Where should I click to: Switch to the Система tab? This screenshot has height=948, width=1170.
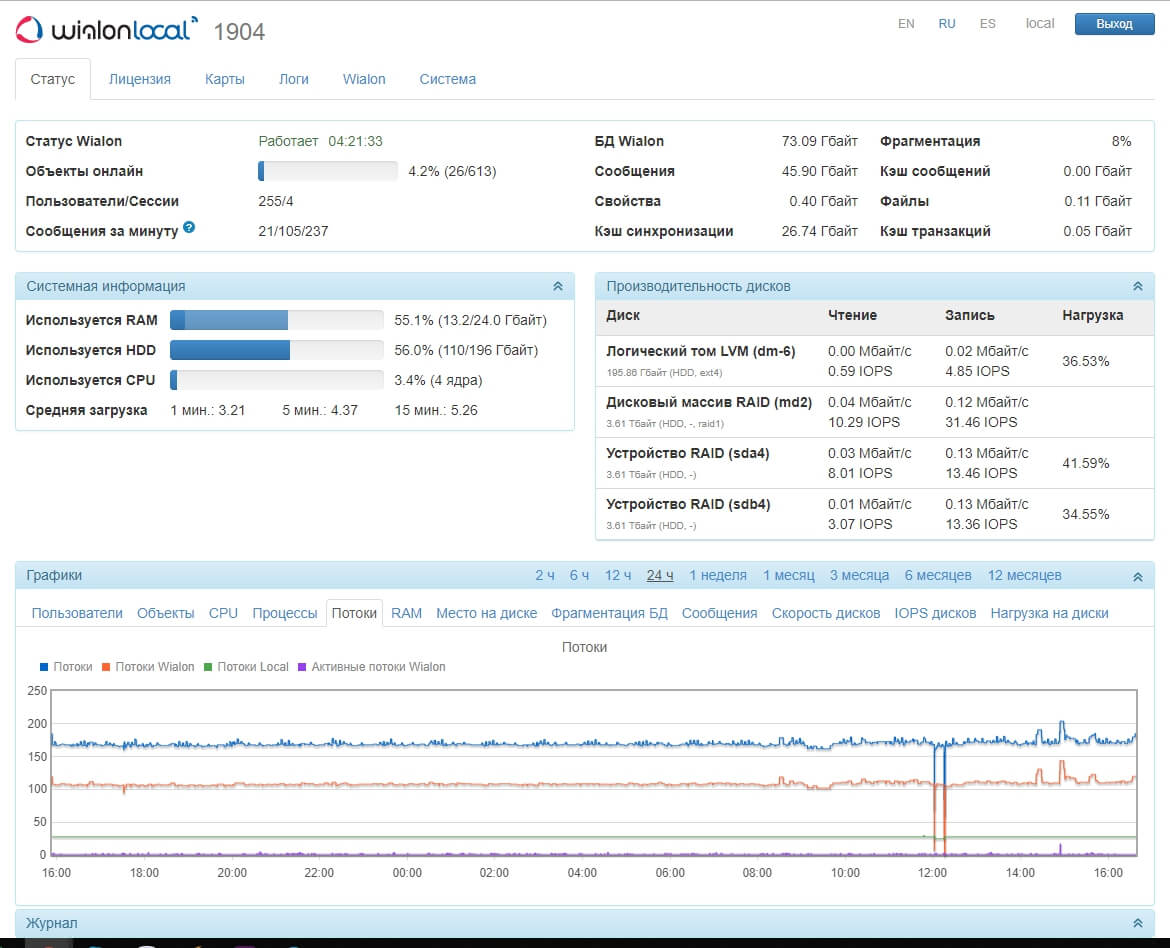[447, 79]
